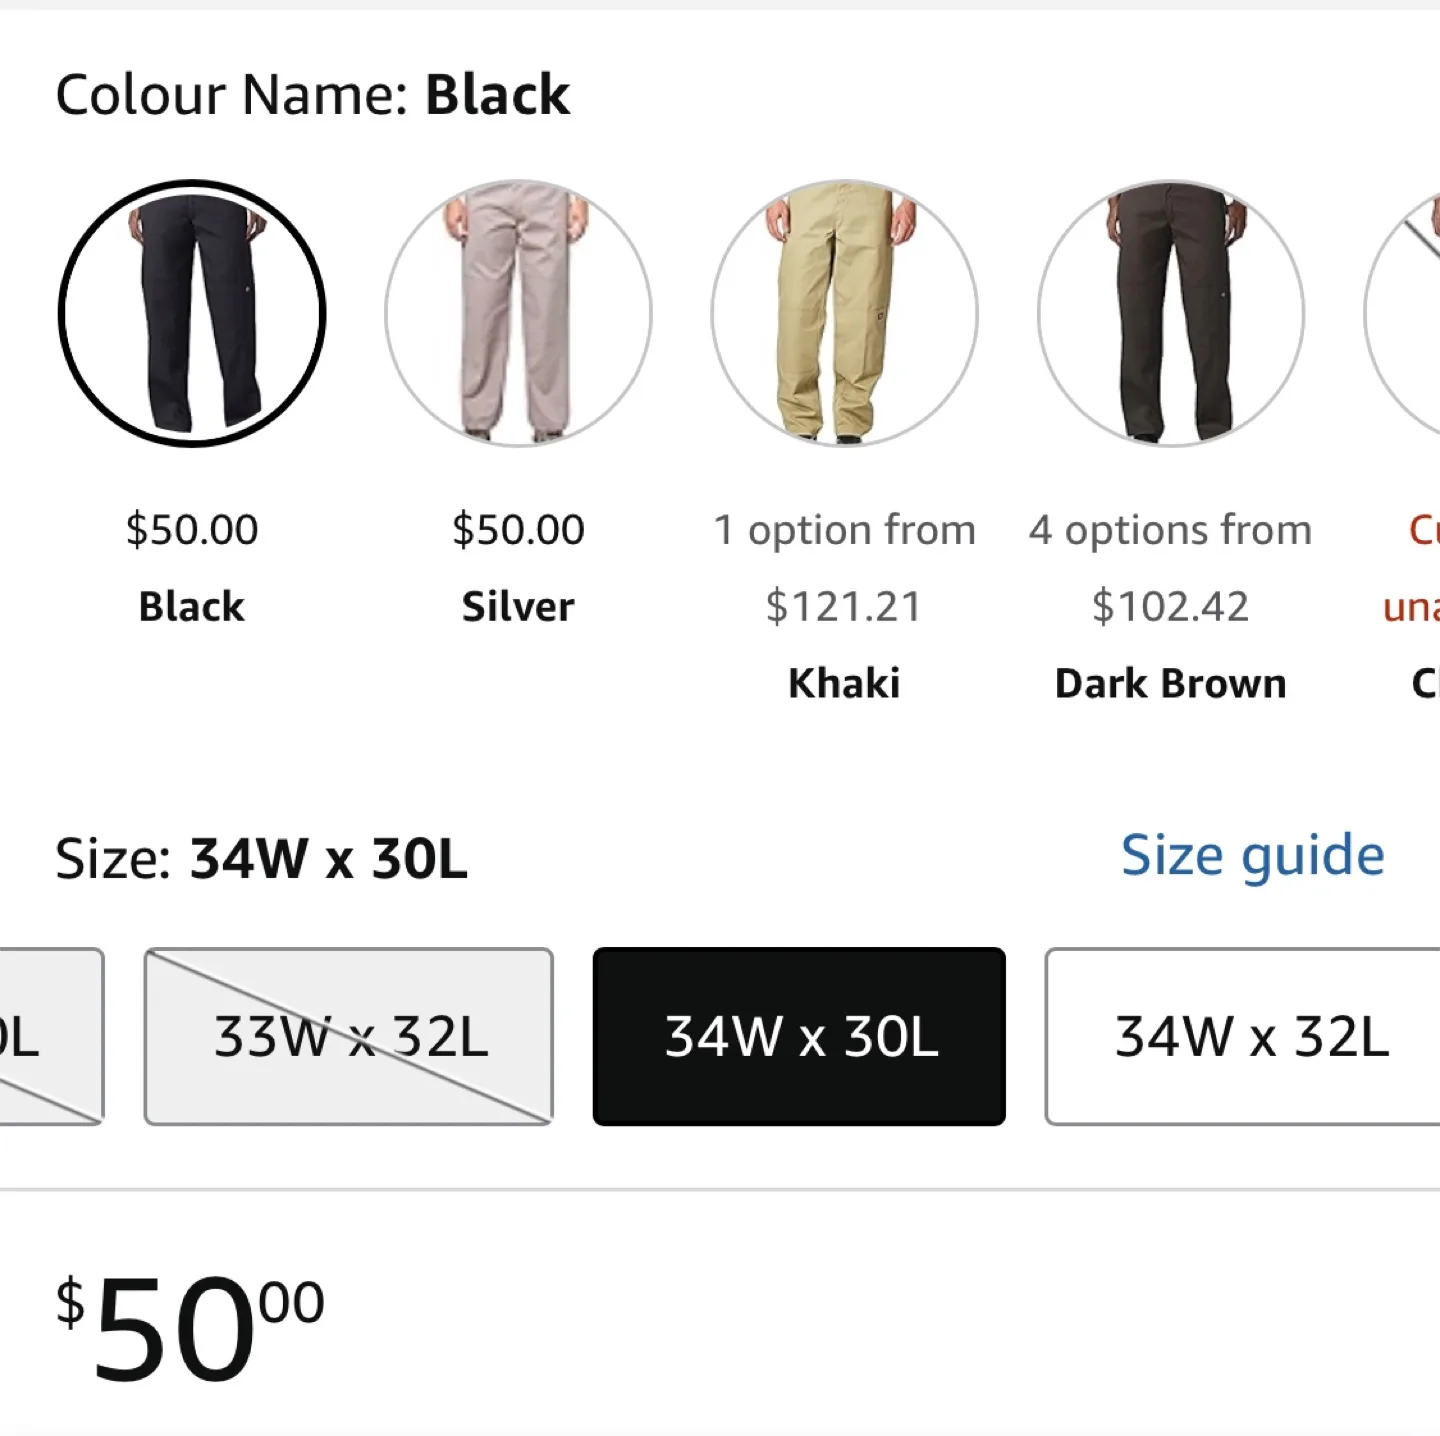Select size 34W x 32L
Viewport: 1440px width, 1436px height.
coord(1243,1036)
